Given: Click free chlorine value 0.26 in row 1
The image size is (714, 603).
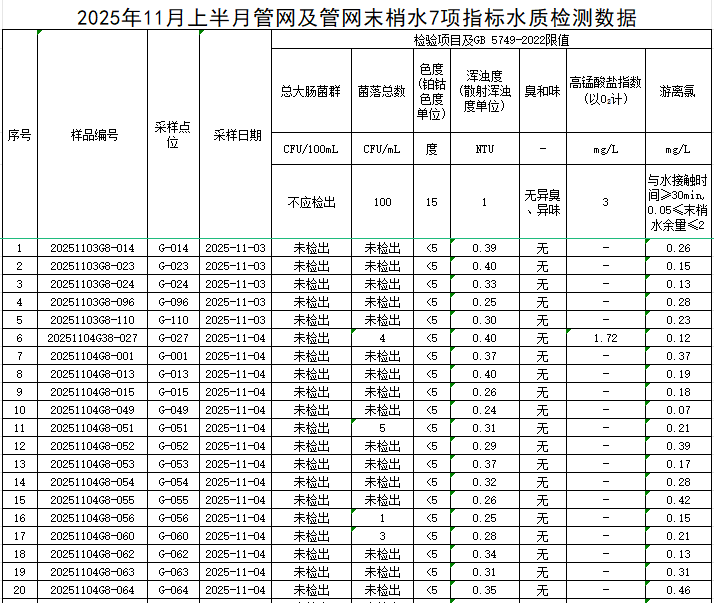Looking at the screenshot, I should click(678, 248).
